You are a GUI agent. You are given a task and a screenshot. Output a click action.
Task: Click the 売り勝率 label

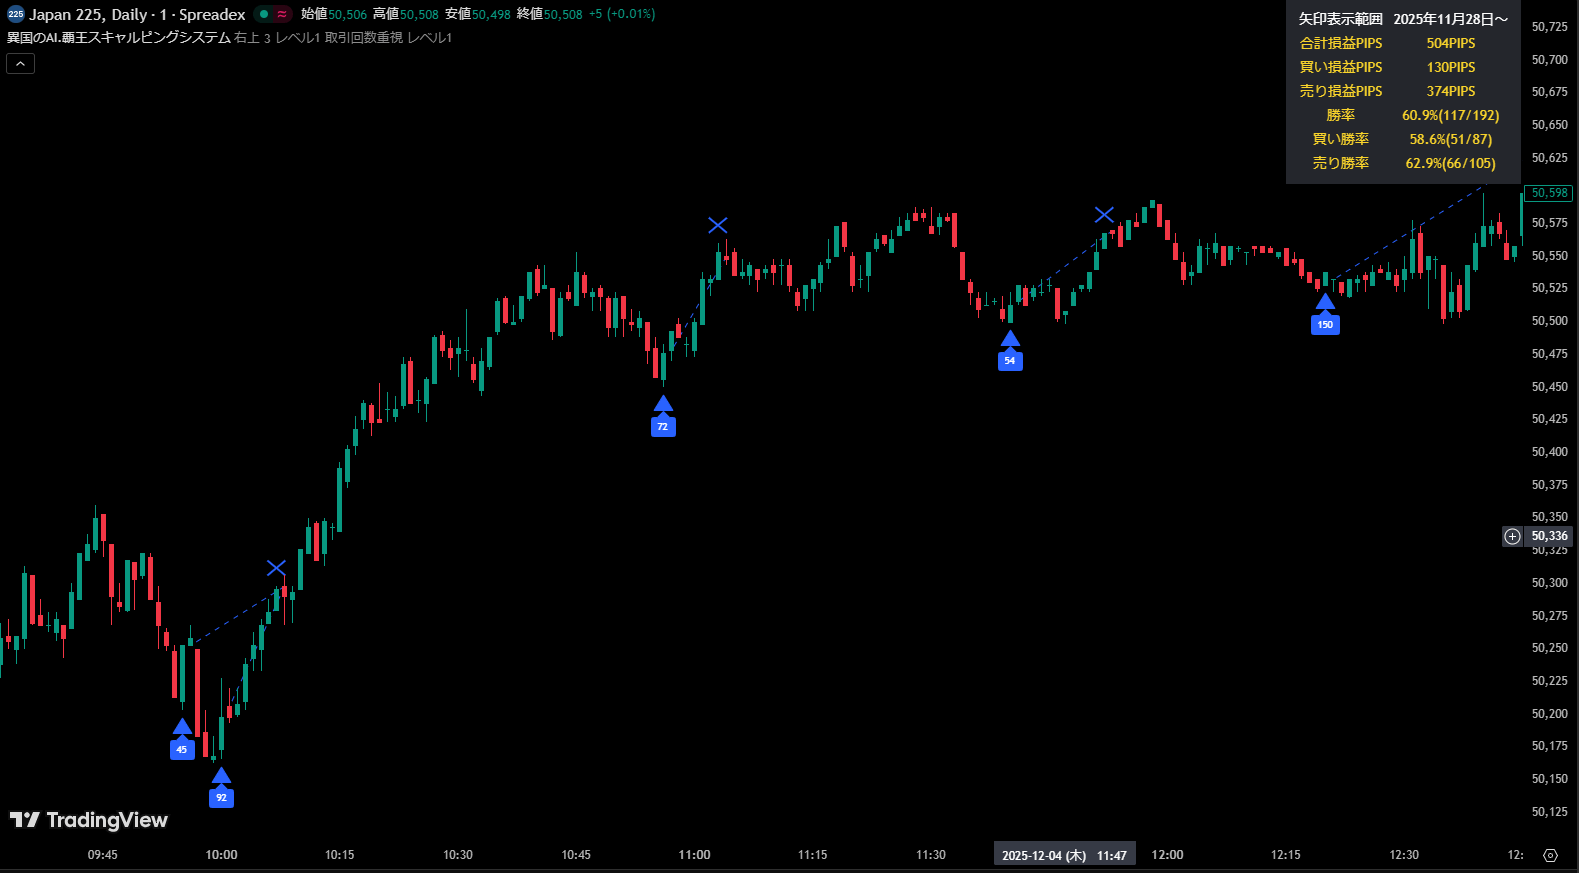pyautogui.click(x=1340, y=163)
